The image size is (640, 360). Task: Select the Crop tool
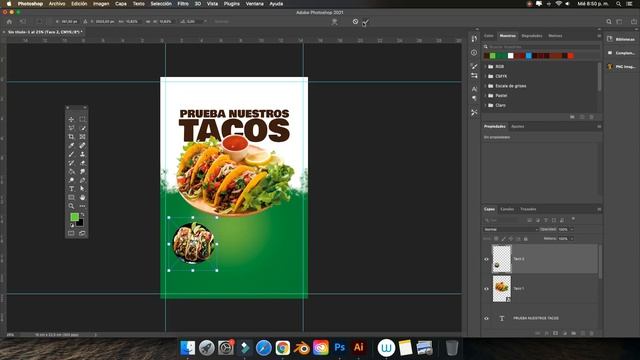click(x=71, y=137)
